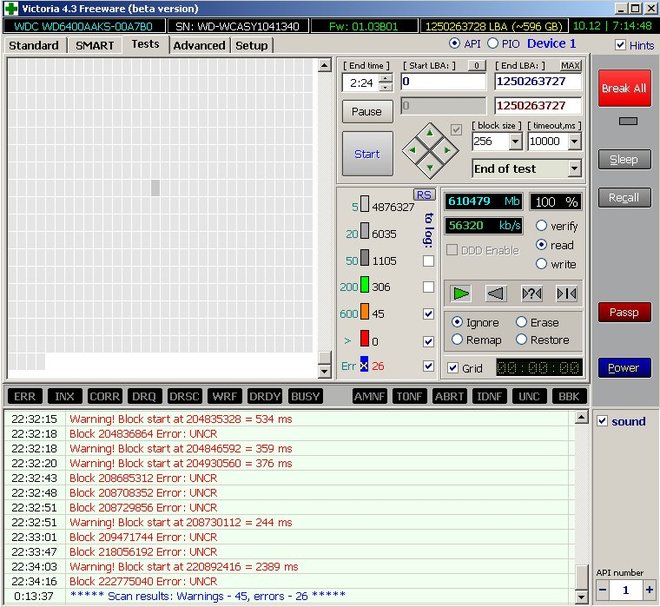Open the block size dropdown

point(515,142)
